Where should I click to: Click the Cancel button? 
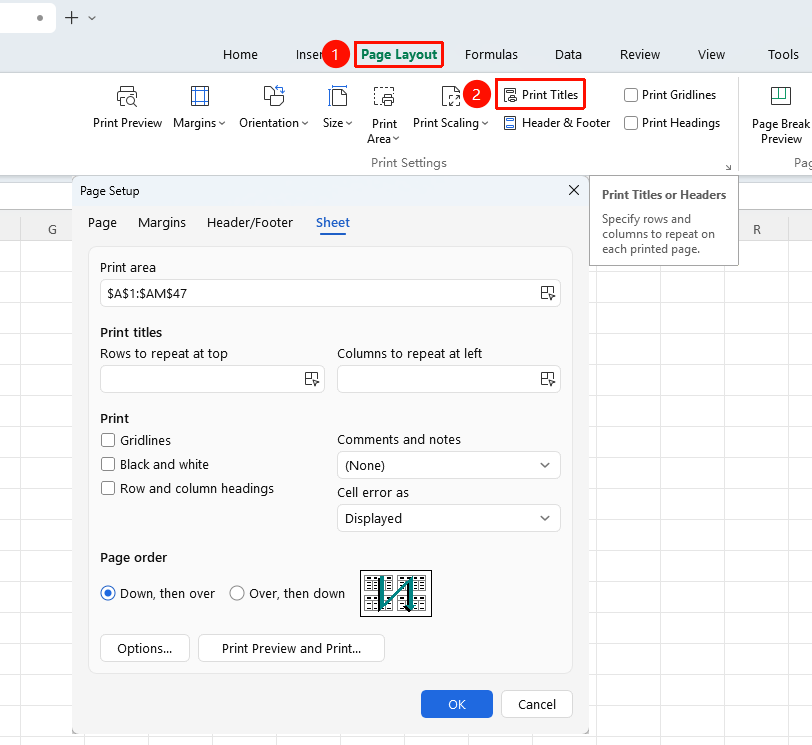click(536, 704)
